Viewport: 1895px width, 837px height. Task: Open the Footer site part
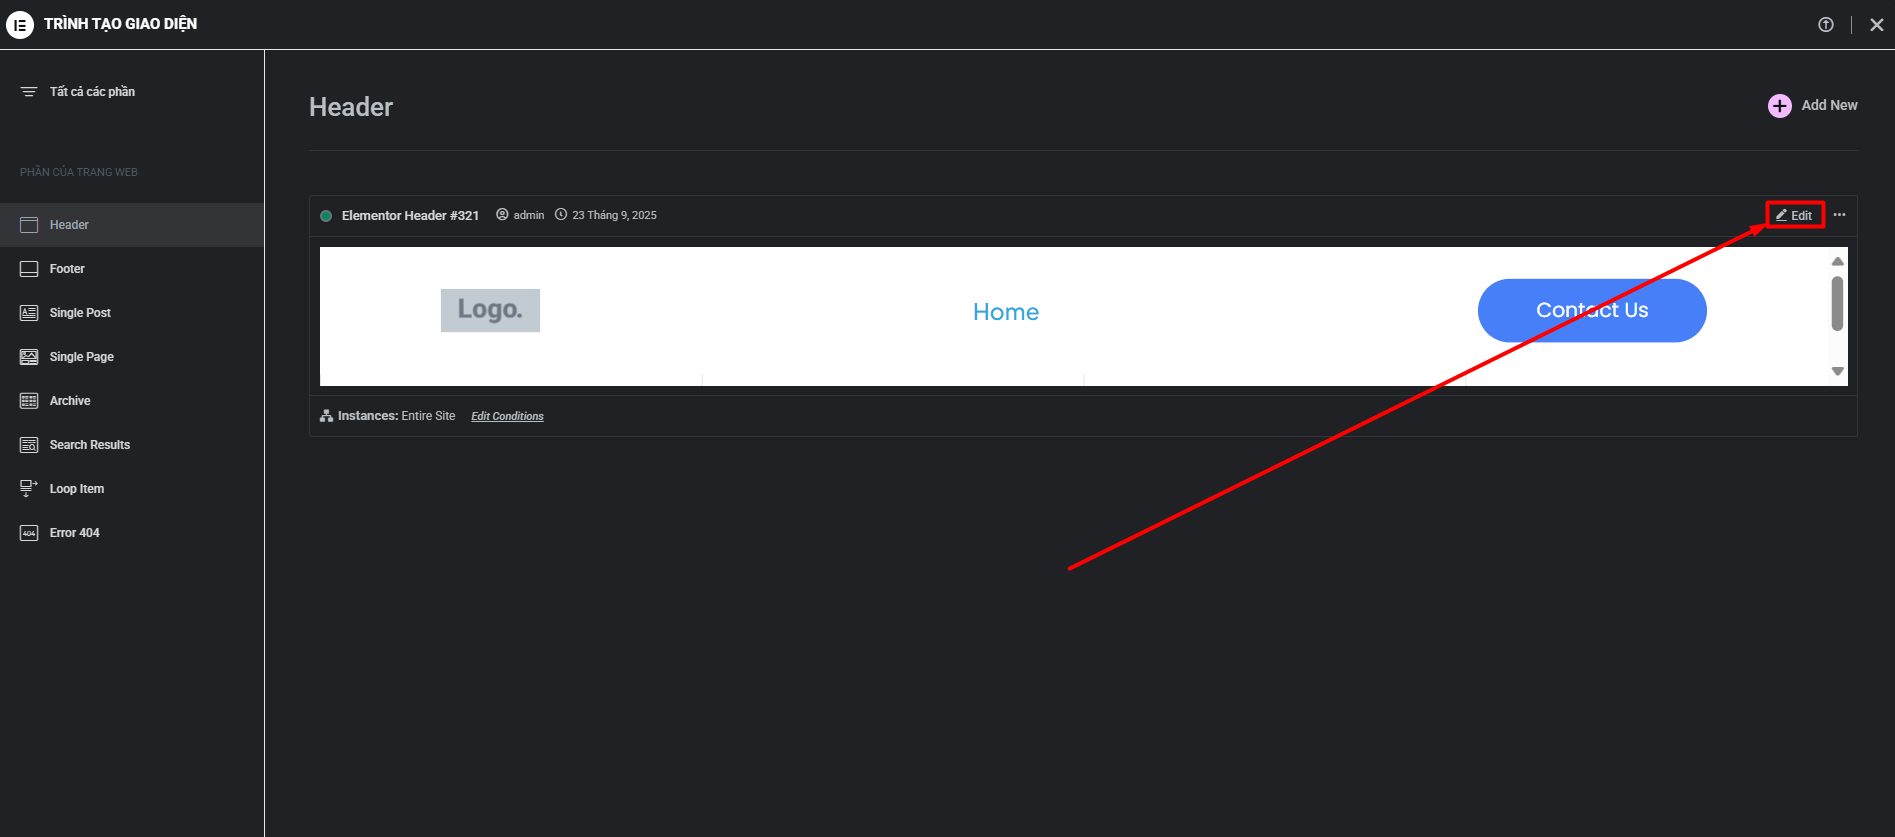tap(67, 269)
